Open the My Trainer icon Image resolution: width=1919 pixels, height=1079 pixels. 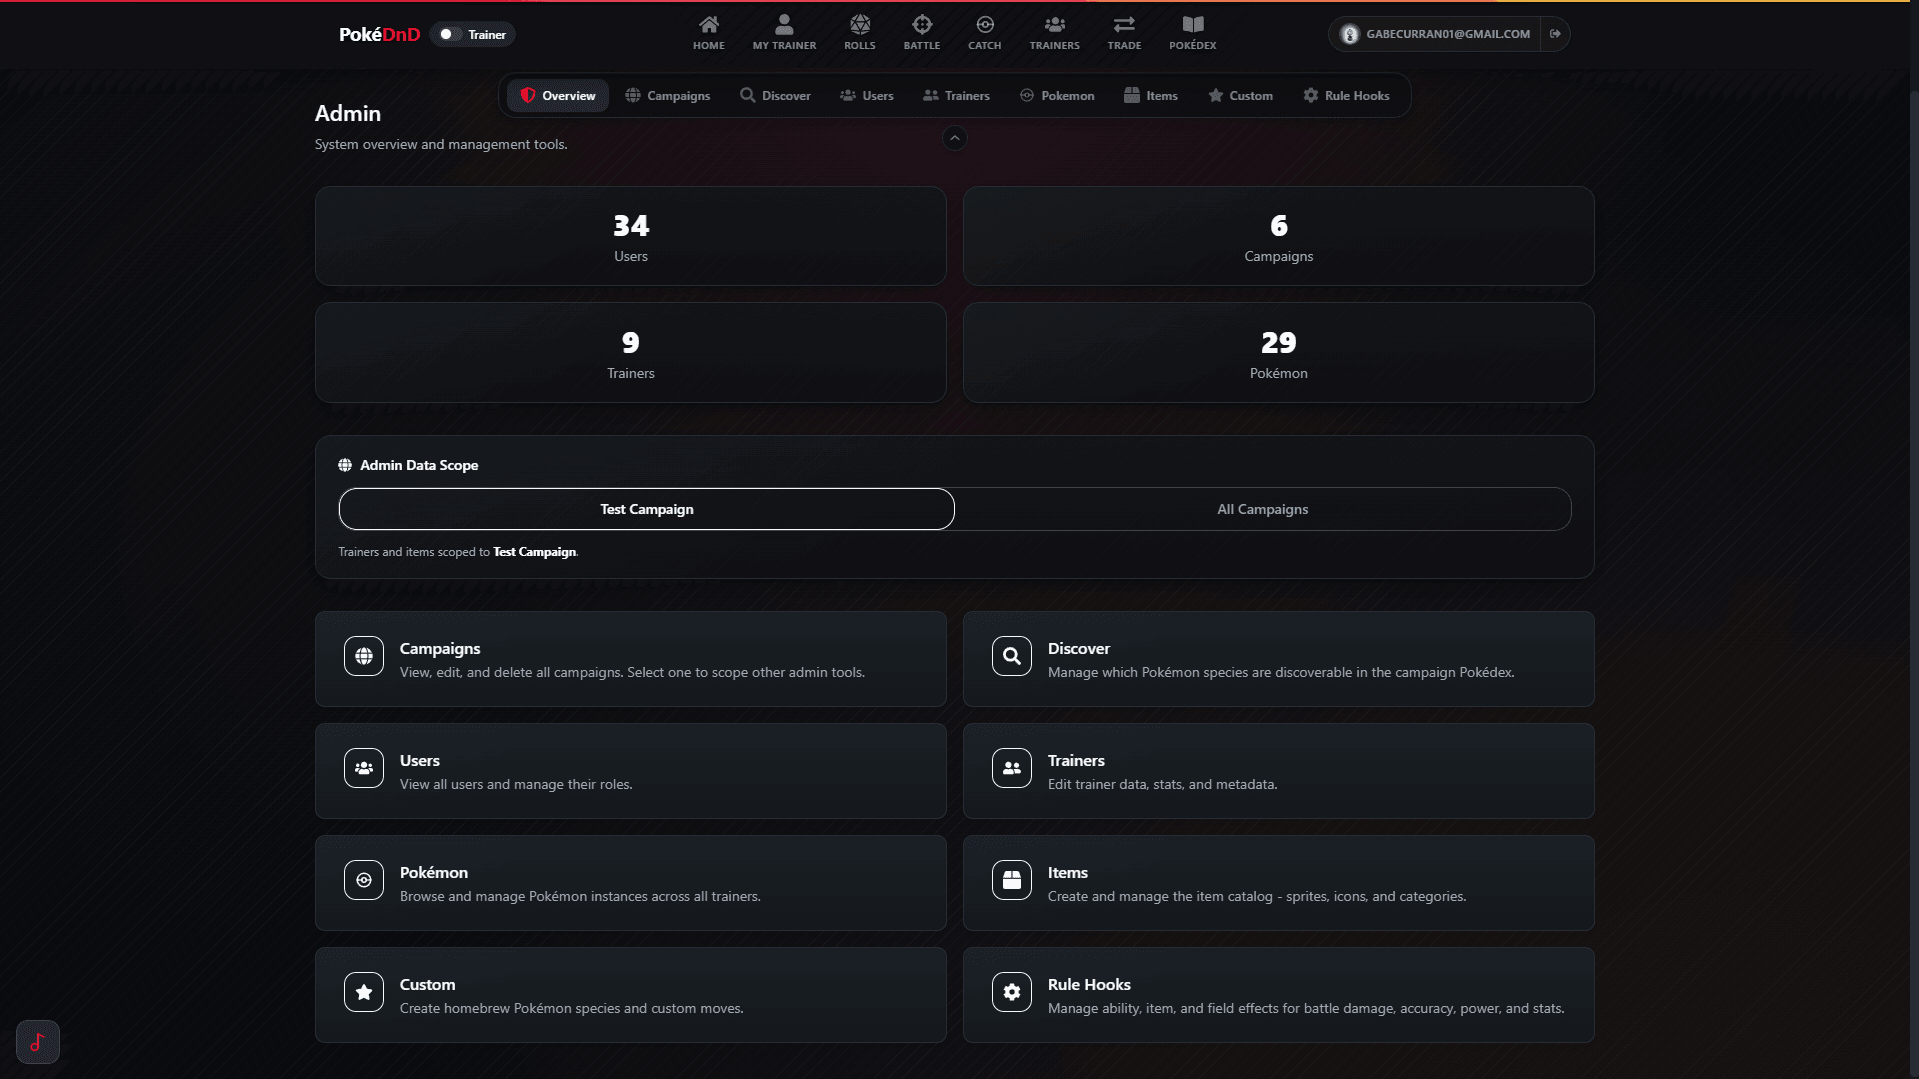[784, 25]
